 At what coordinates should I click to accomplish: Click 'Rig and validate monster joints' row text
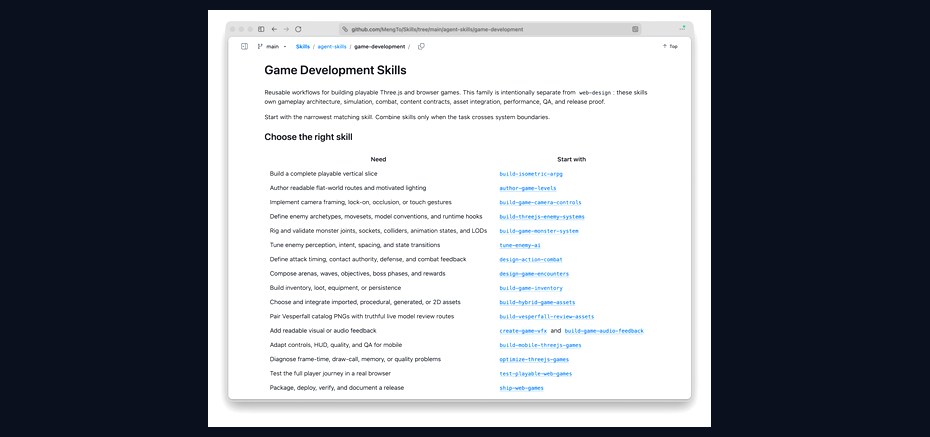pos(378,231)
